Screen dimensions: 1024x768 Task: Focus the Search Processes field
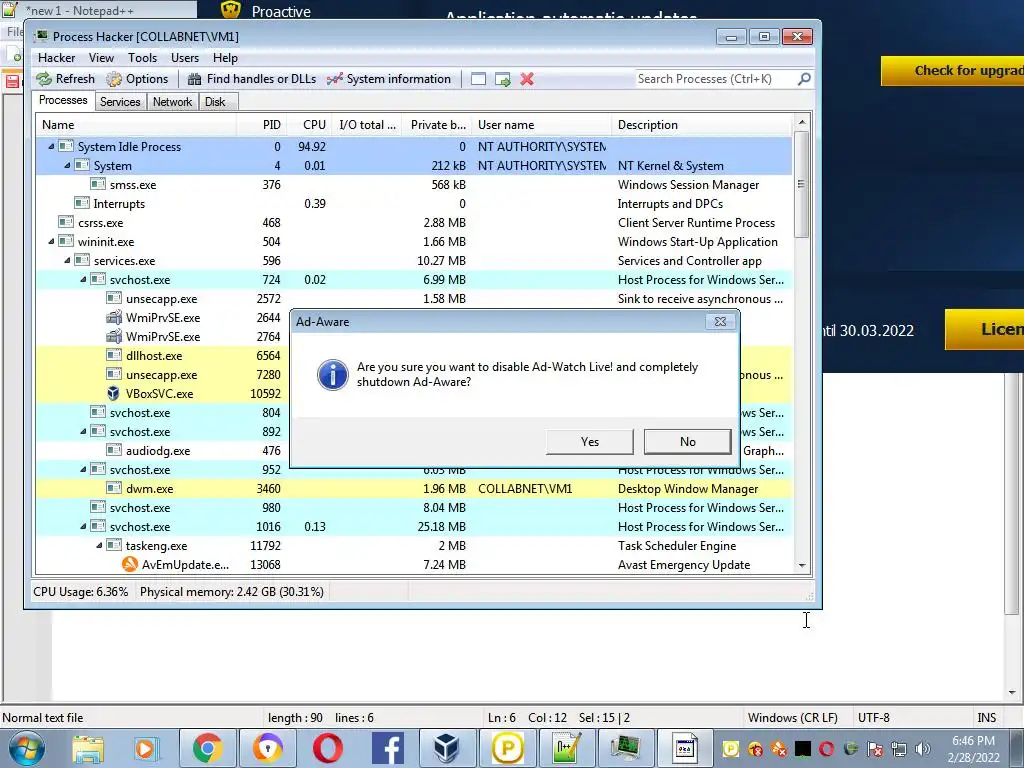point(715,79)
